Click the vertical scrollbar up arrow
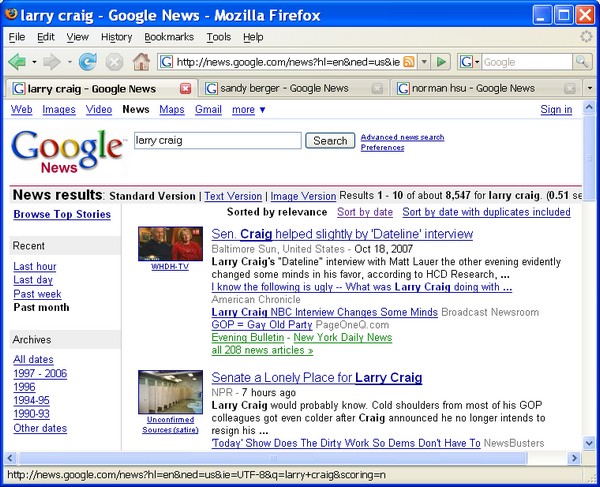The image size is (600, 487). pyautogui.click(x=589, y=107)
